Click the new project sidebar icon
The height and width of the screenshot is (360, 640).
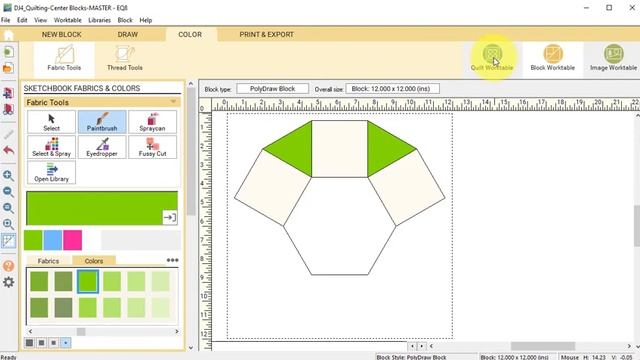[x=9, y=52]
